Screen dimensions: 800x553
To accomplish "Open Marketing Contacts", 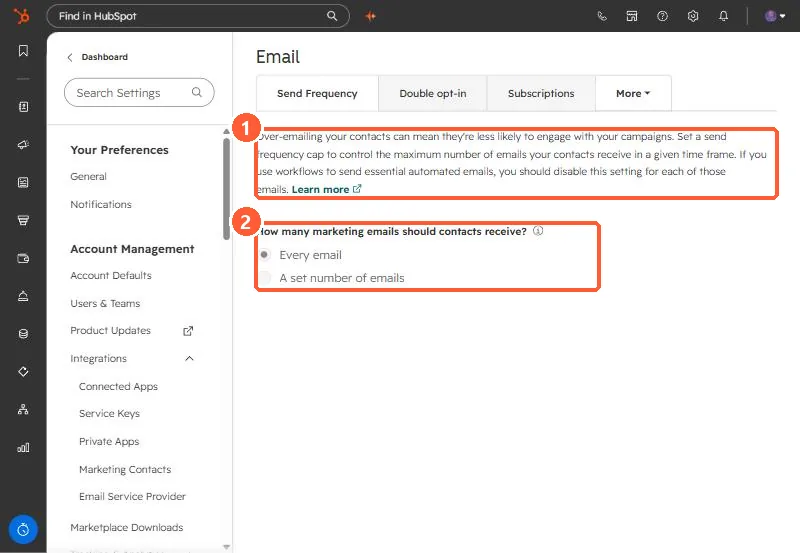I will [125, 469].
